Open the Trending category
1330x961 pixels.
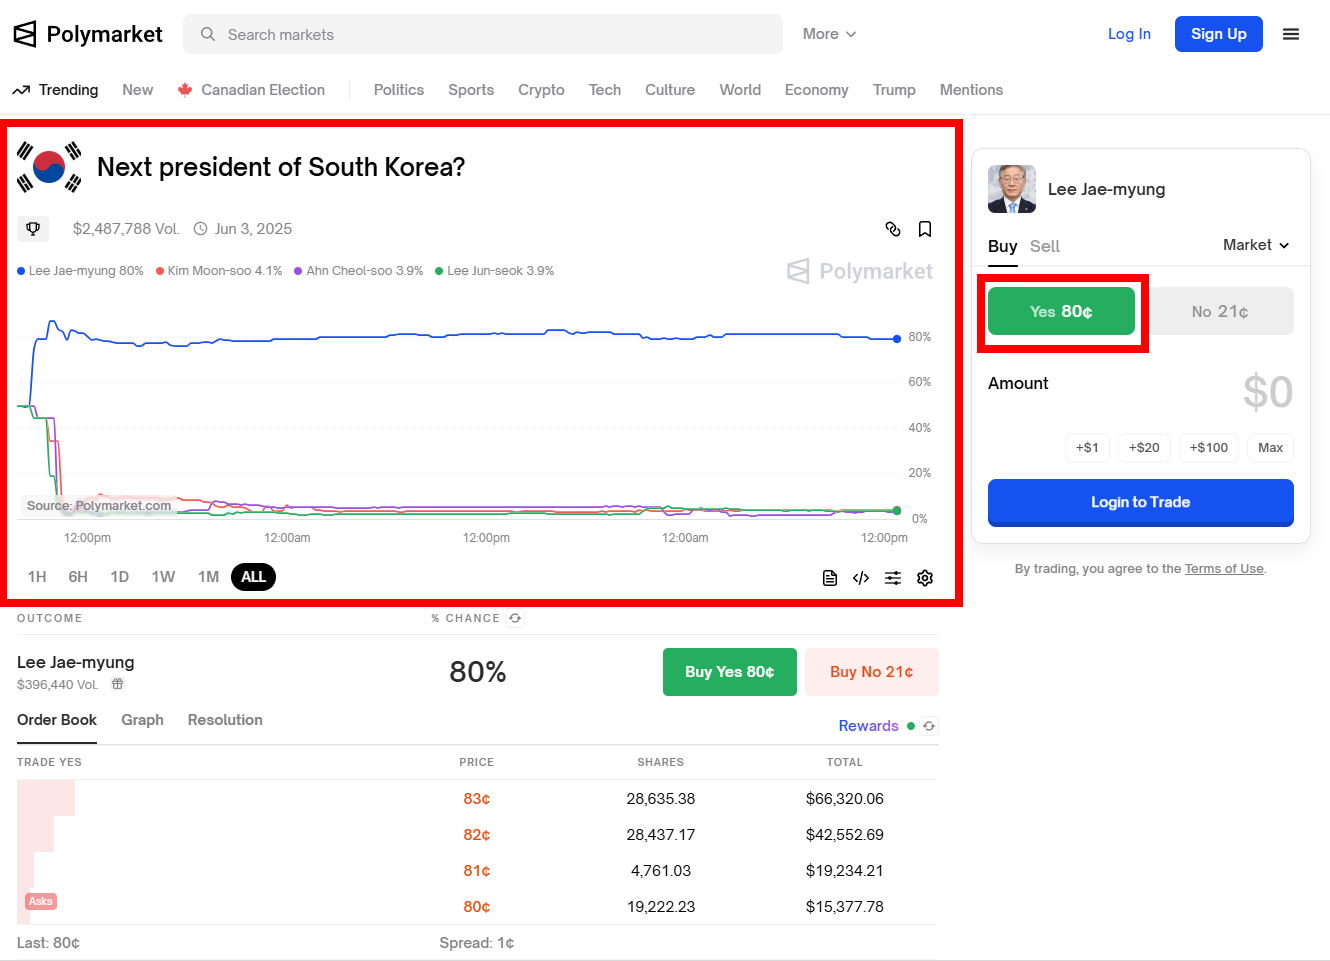tap(56, 90)
